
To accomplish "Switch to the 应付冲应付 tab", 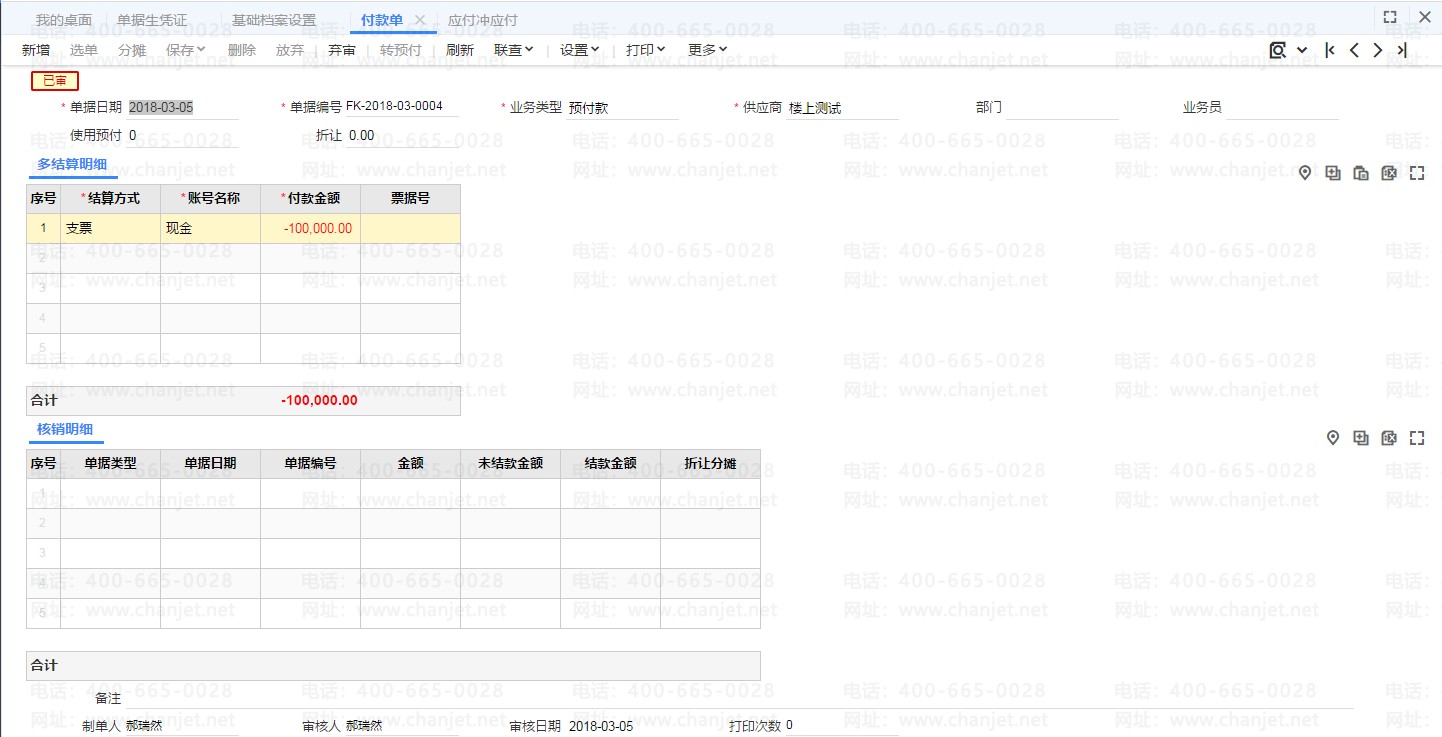I will pos(483,20).
